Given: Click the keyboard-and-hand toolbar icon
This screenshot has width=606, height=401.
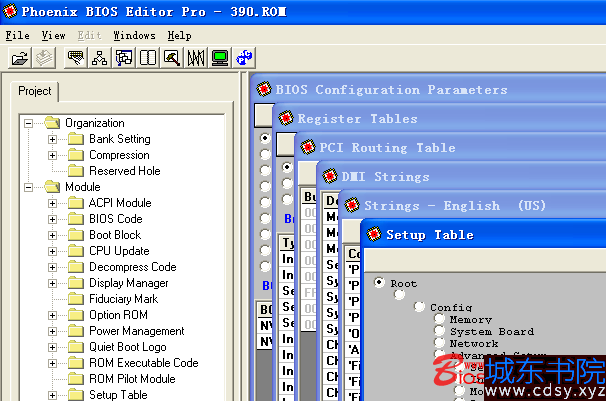Looking at the screenshot, I should (75, 58).
